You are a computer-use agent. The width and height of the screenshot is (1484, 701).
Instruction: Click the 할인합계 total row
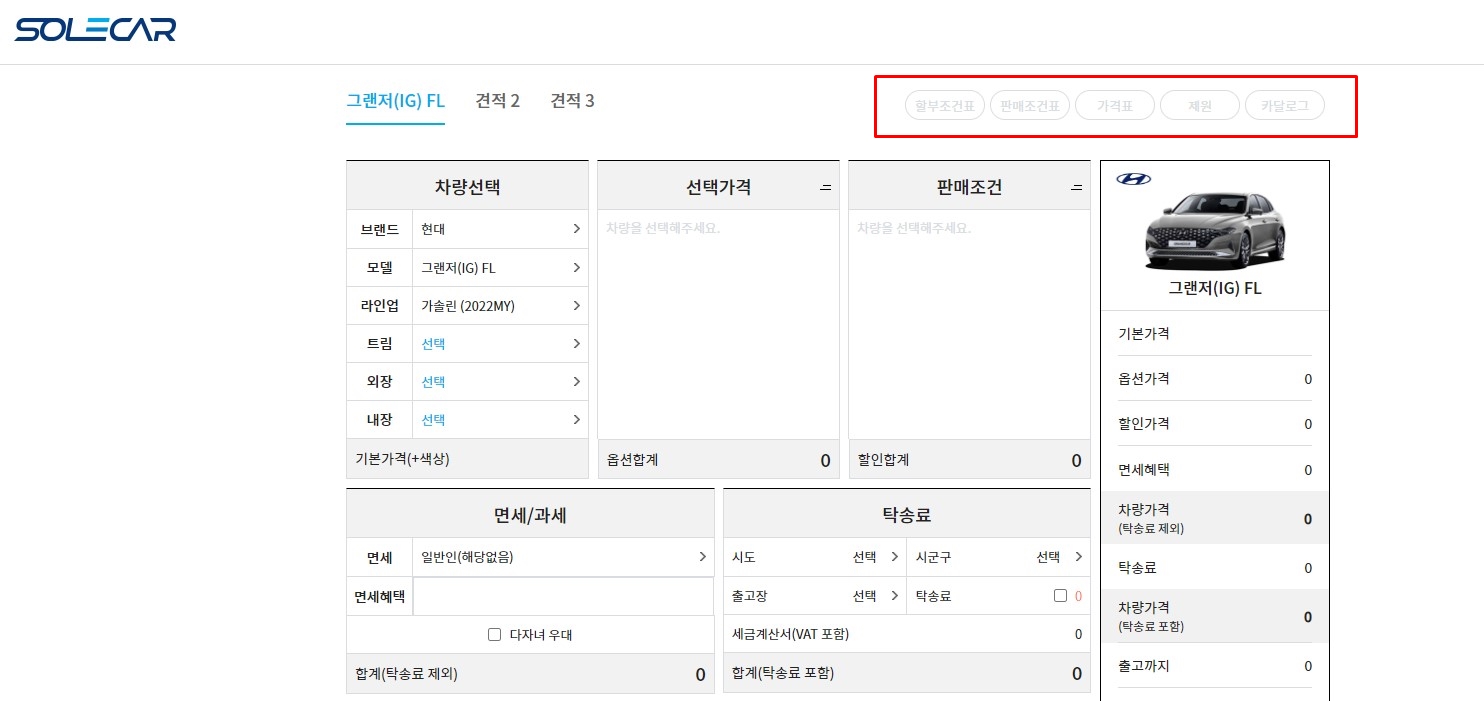pyautogui.click(x=969, y=460)
